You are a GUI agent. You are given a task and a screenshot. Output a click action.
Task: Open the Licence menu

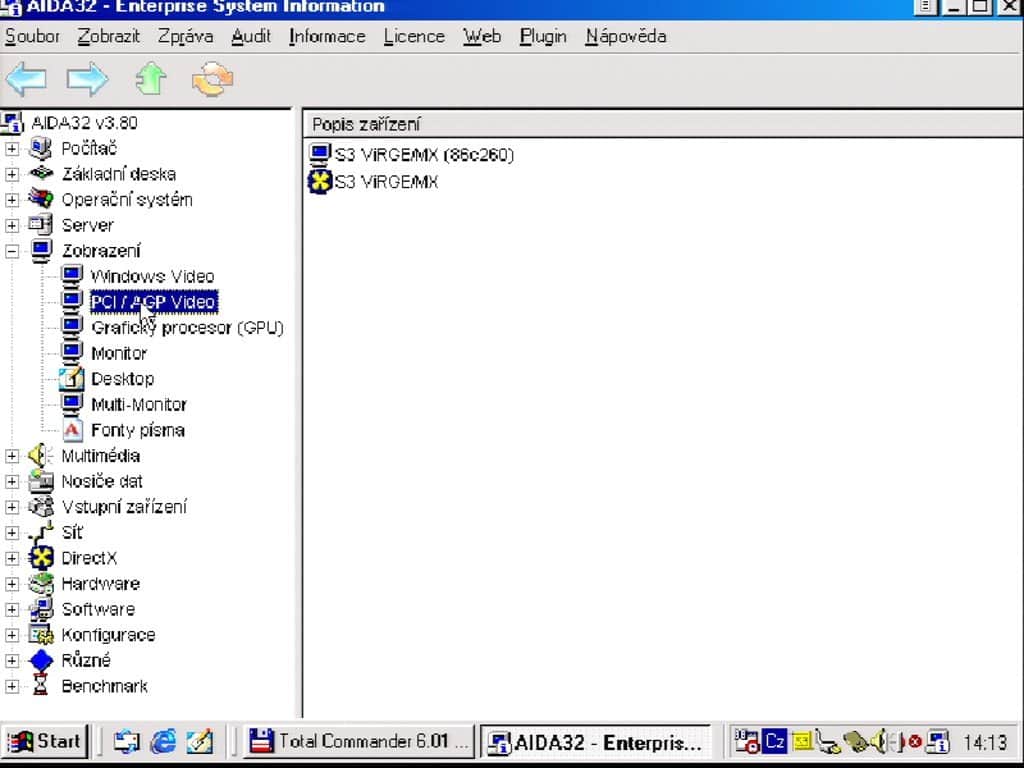pyautogui.click(x=414, y=37)
